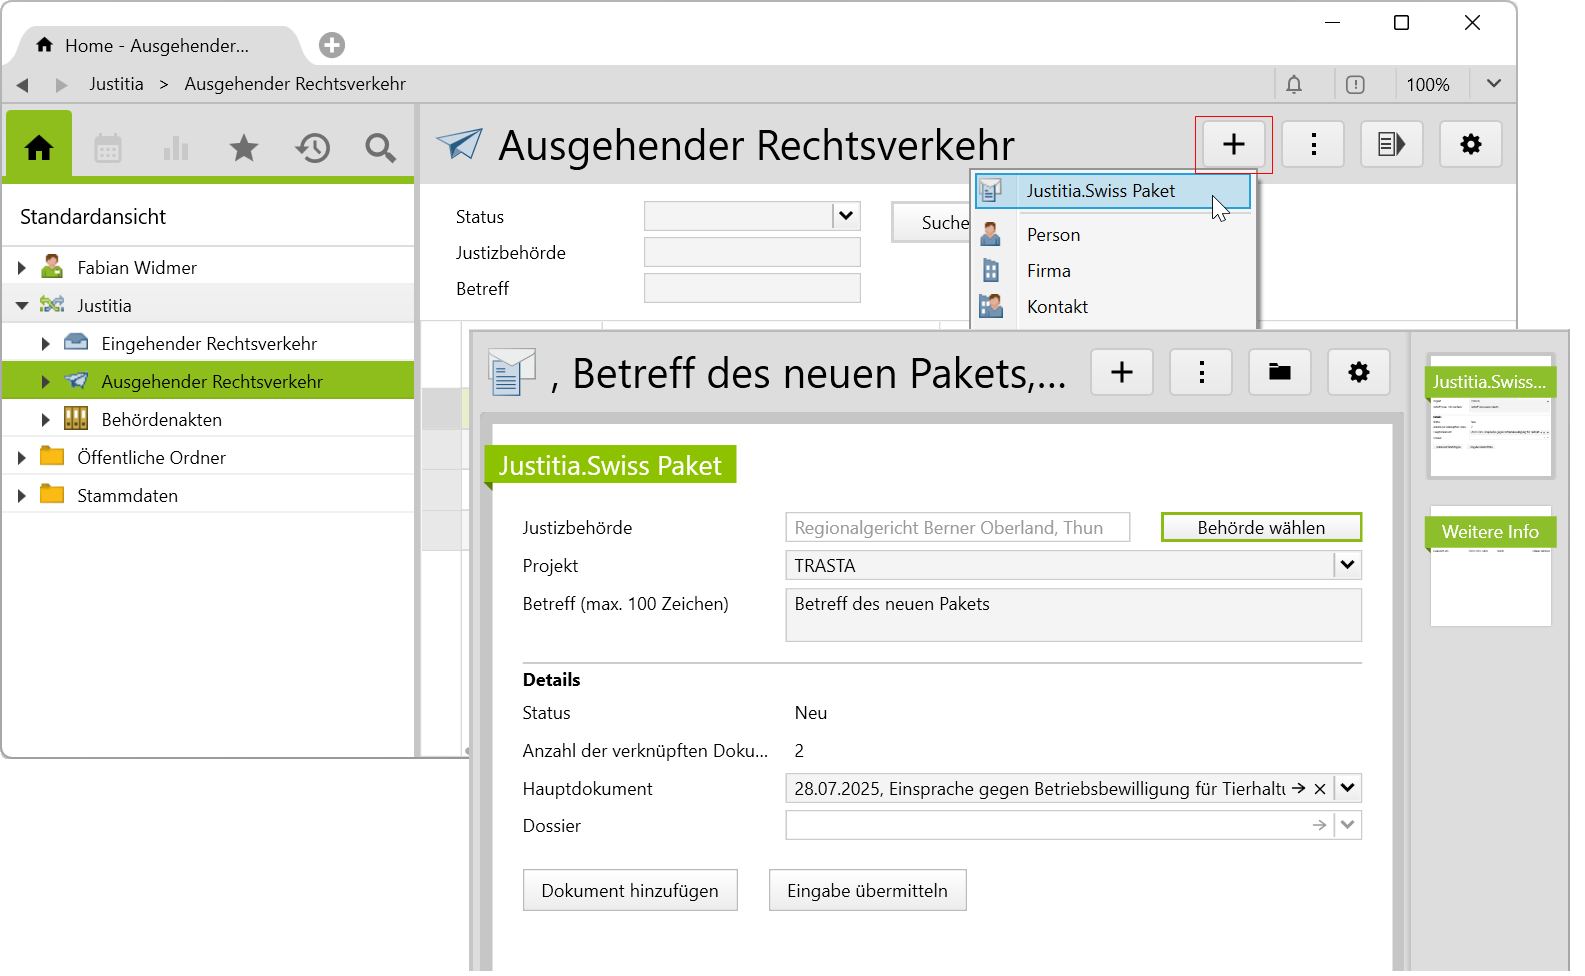Open settings gear in package dialog header
1585x976 pixels.
pos(1359,372)
